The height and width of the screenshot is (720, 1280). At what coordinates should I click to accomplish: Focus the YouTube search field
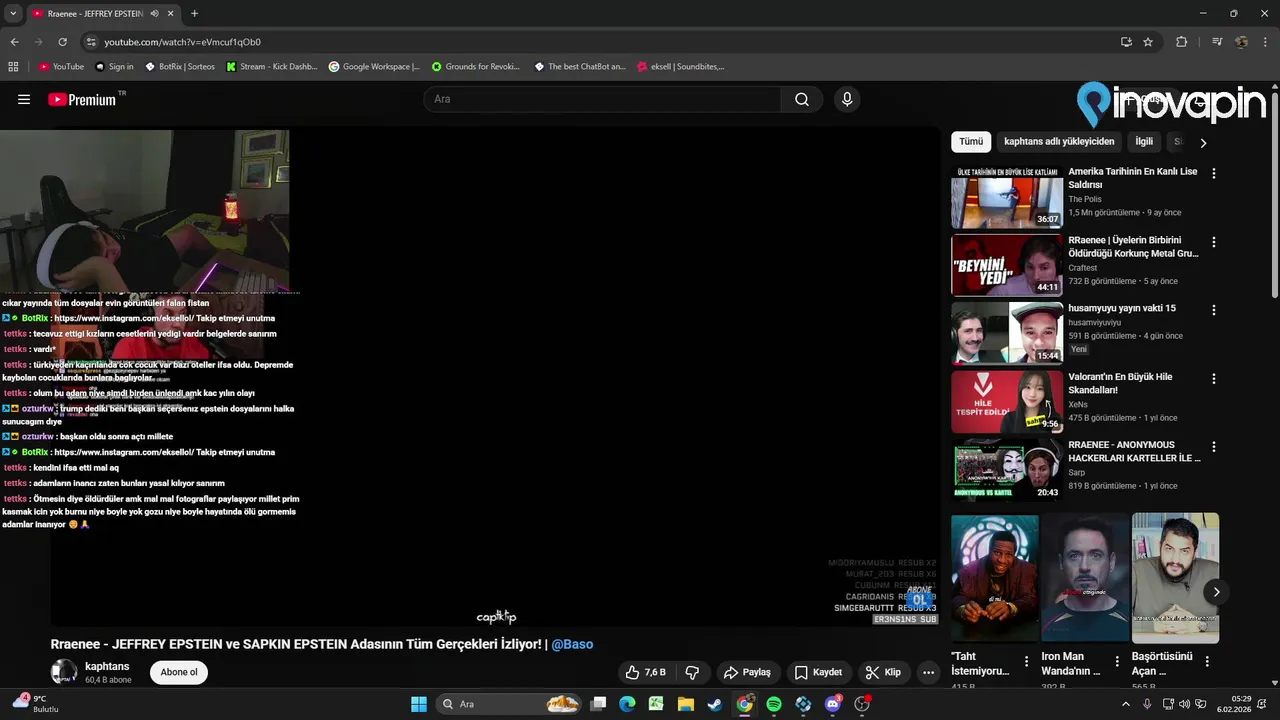[x=603, y=99]
